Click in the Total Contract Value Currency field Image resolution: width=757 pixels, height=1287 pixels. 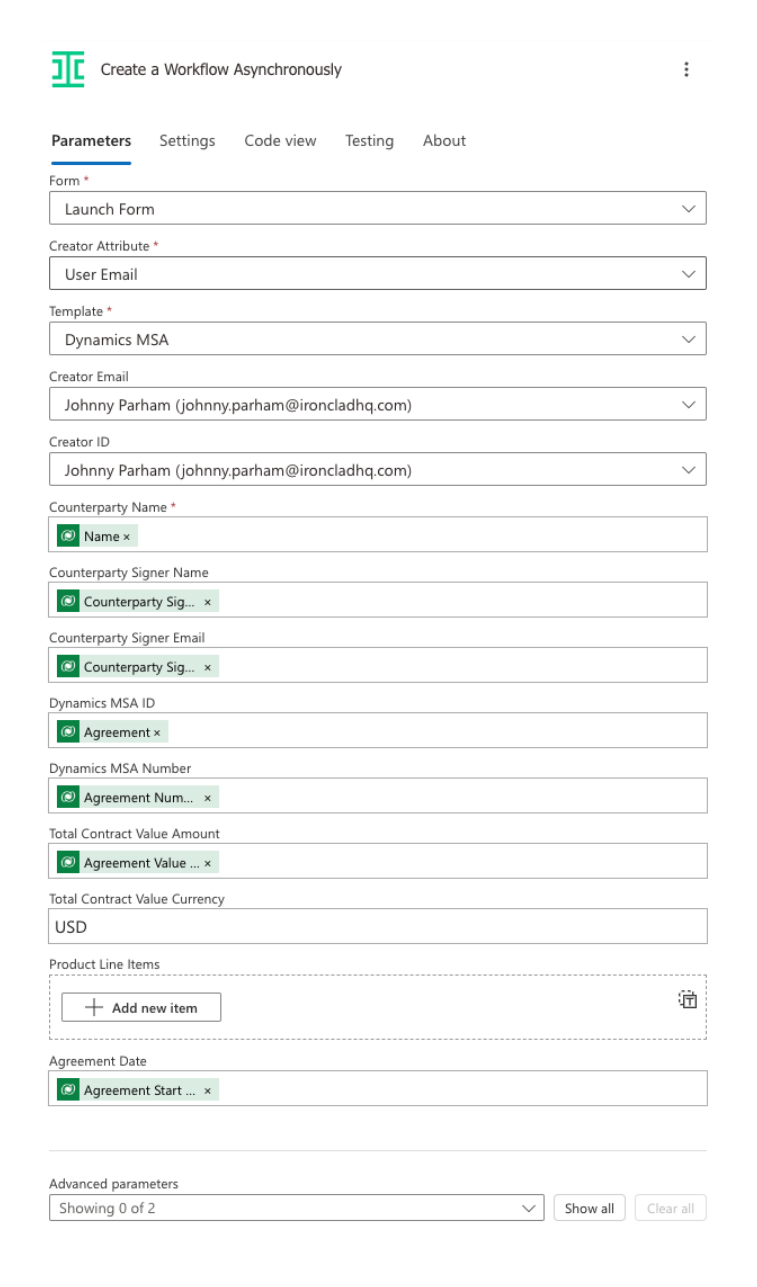pos(378,926)
